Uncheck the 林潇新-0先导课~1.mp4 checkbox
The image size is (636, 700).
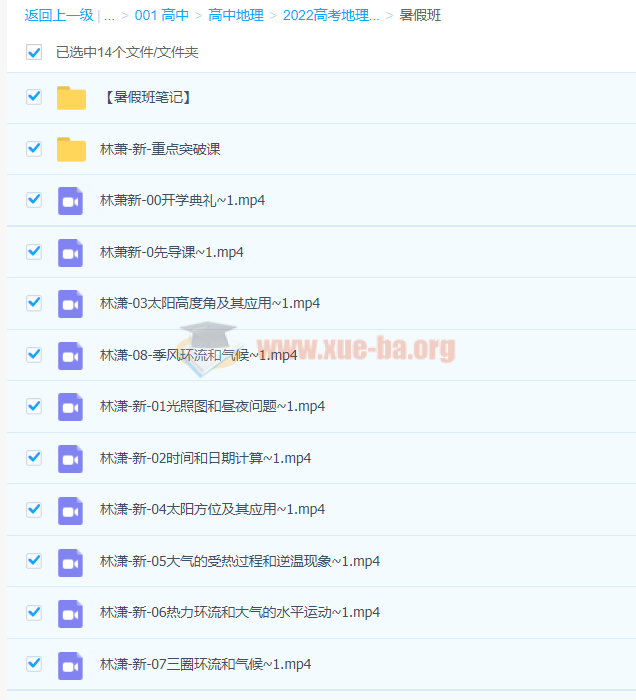[x=34, y=251]
